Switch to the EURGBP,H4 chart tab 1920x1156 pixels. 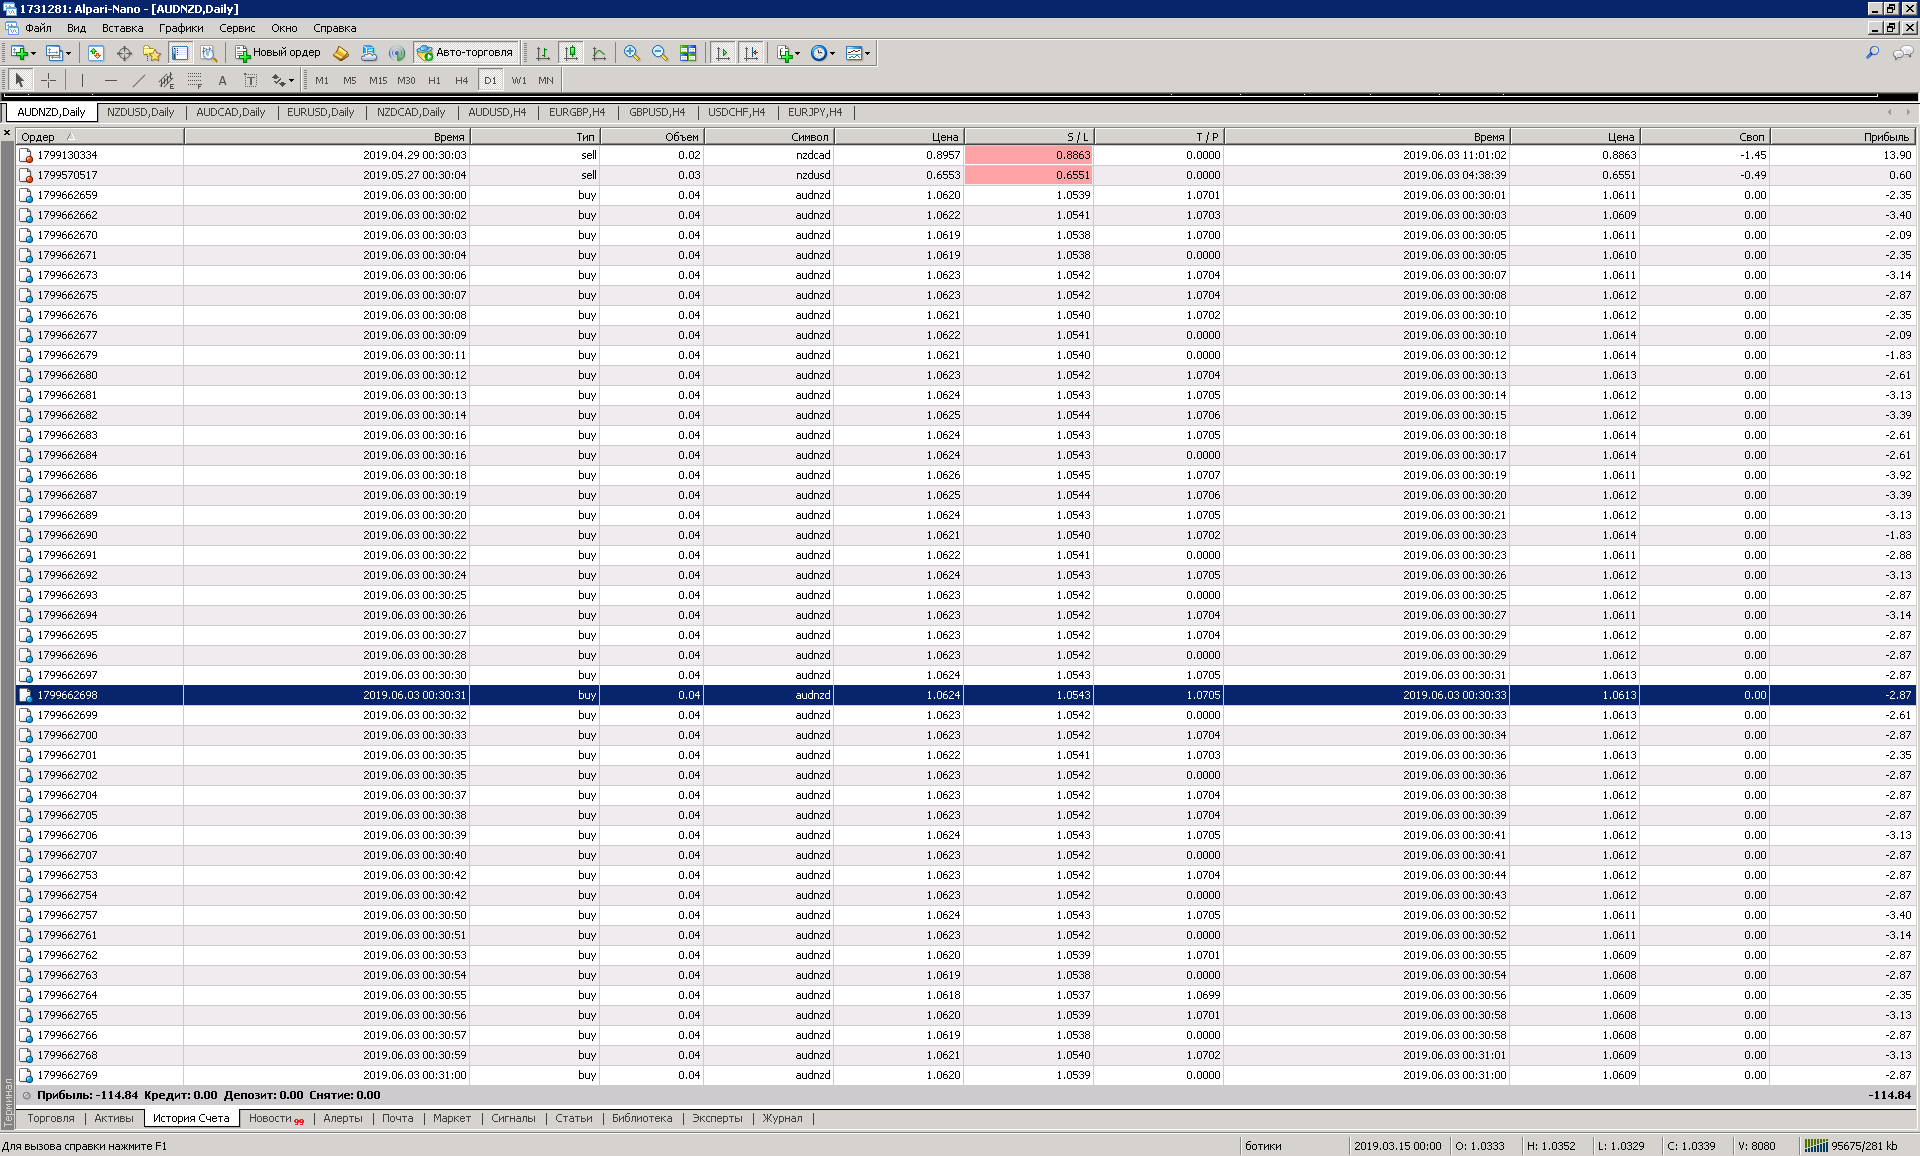pos(577,112)
